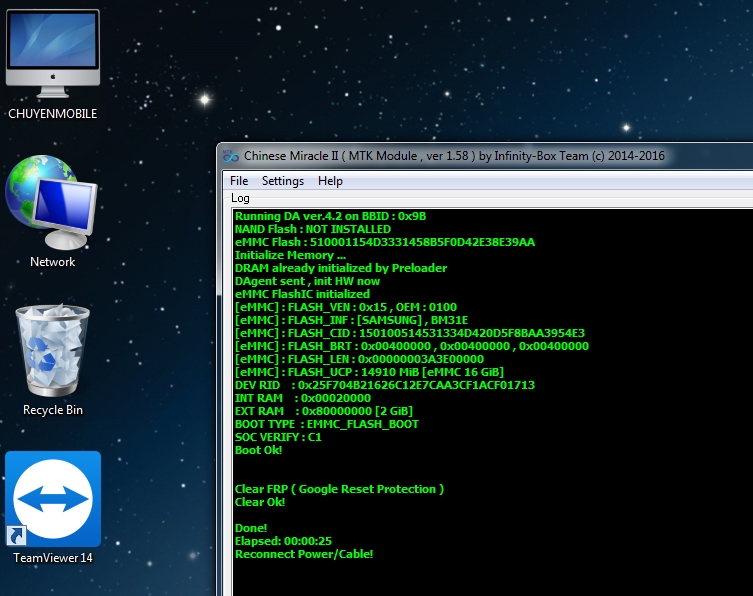Click the DEV RID log line
The width and height of the screenshot is (753, 596).
click(385, 385)
